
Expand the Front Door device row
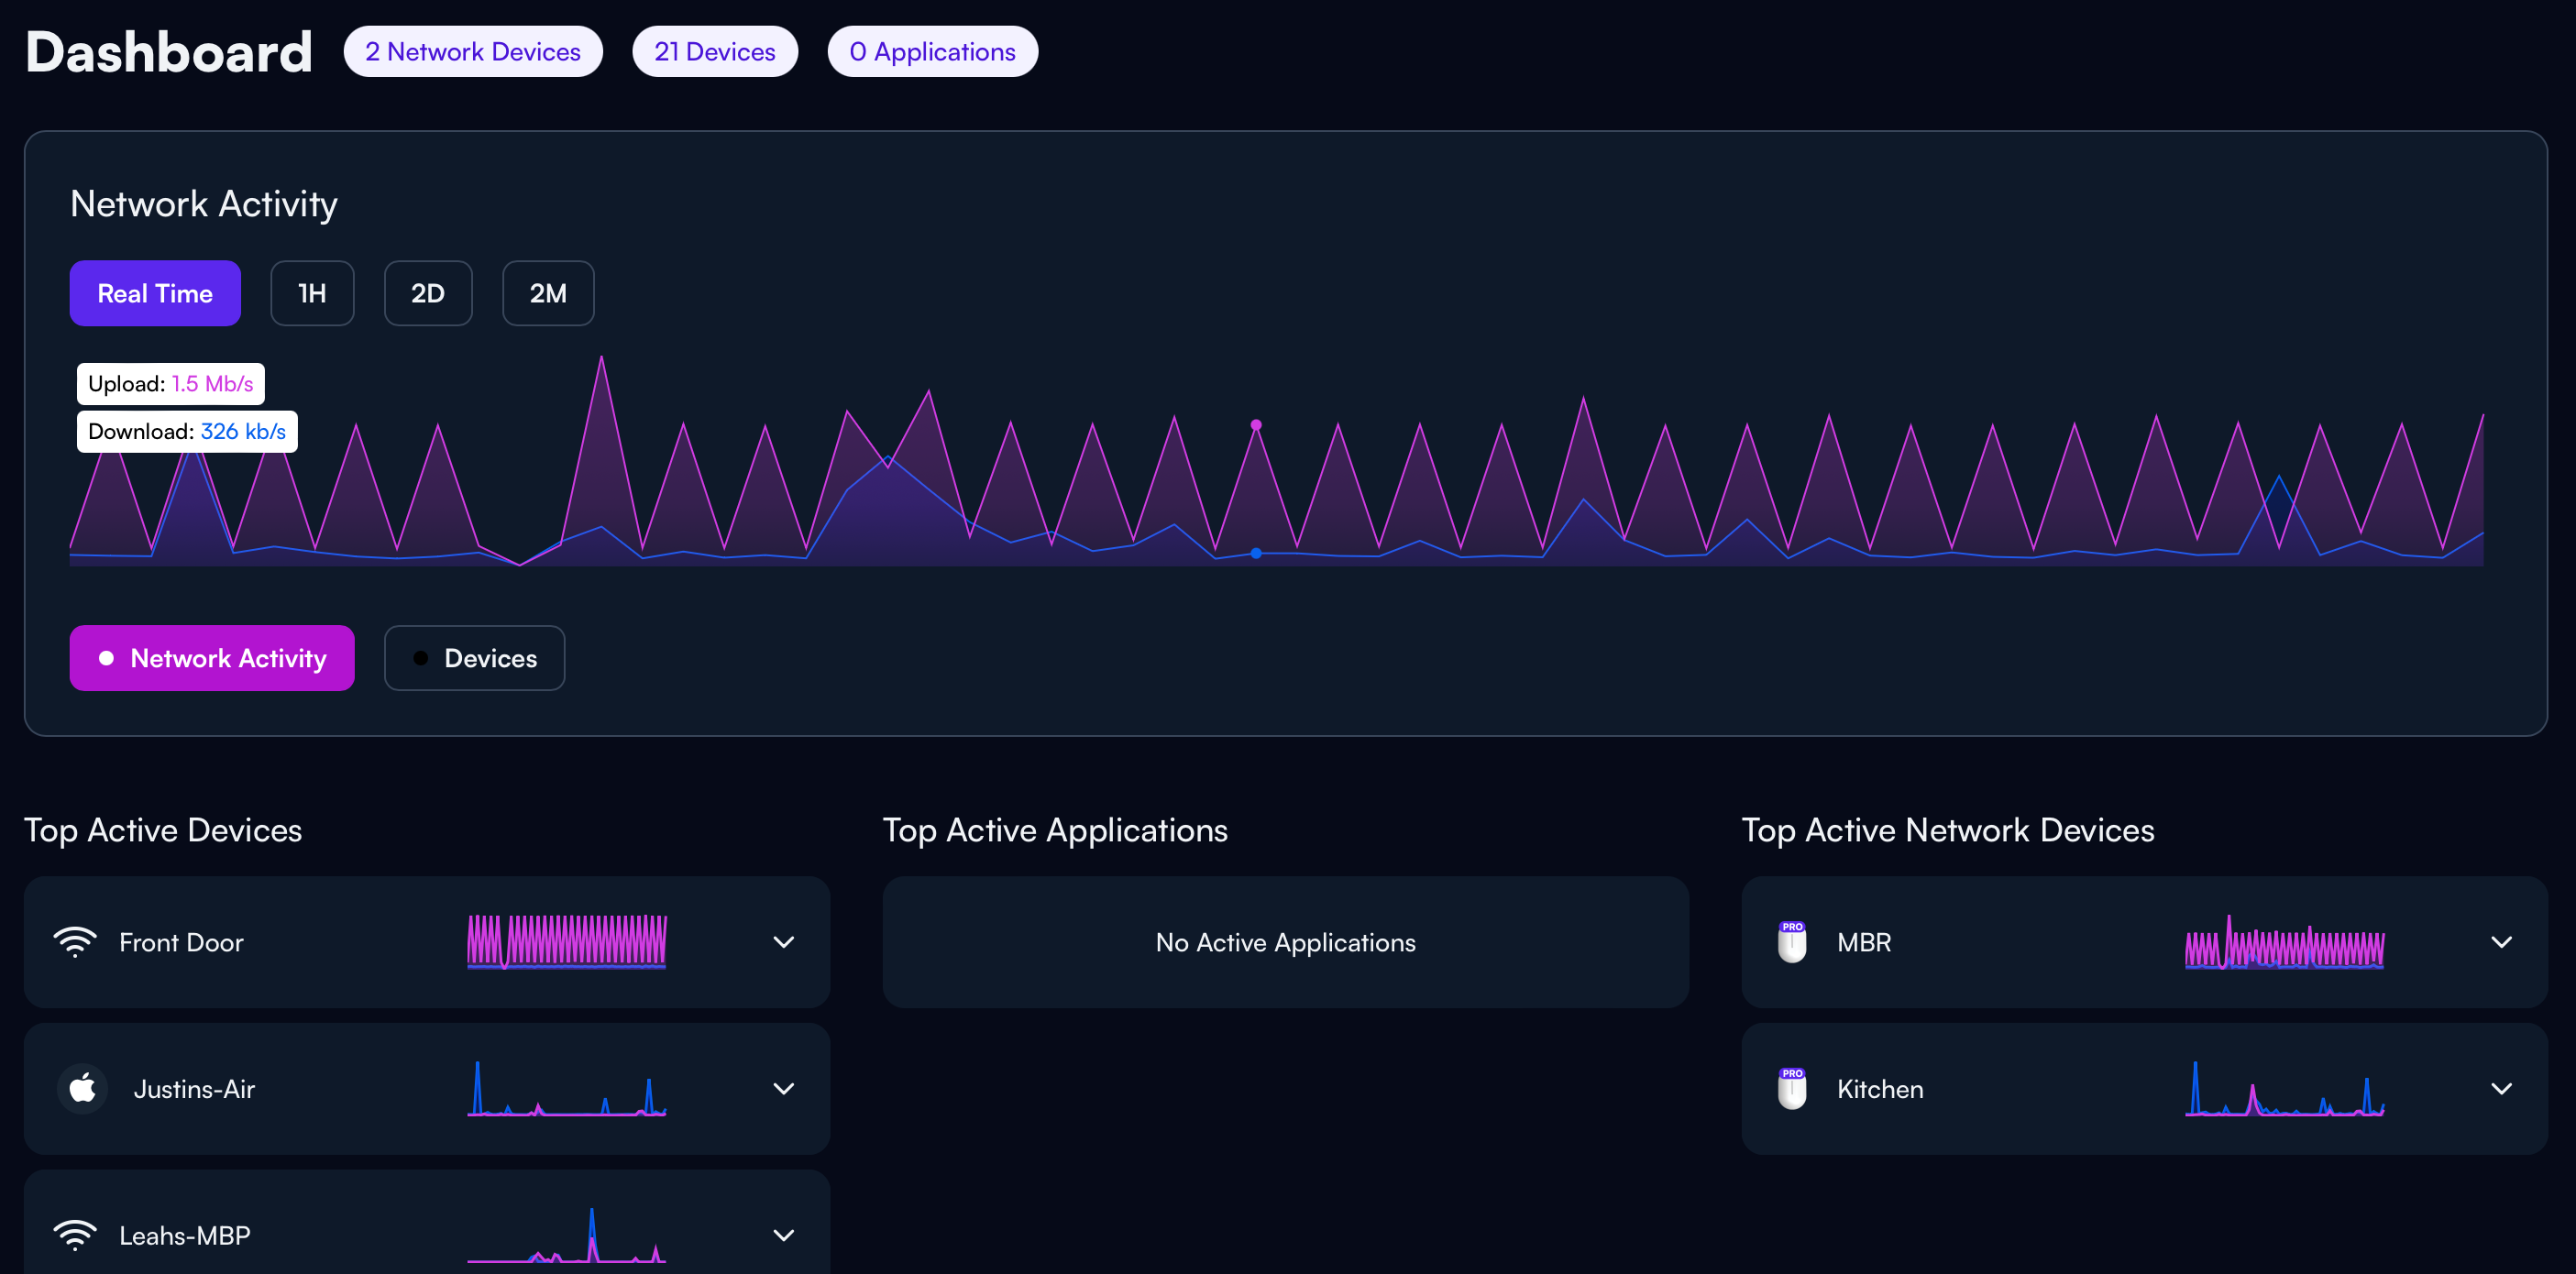[x=784, y=942]
